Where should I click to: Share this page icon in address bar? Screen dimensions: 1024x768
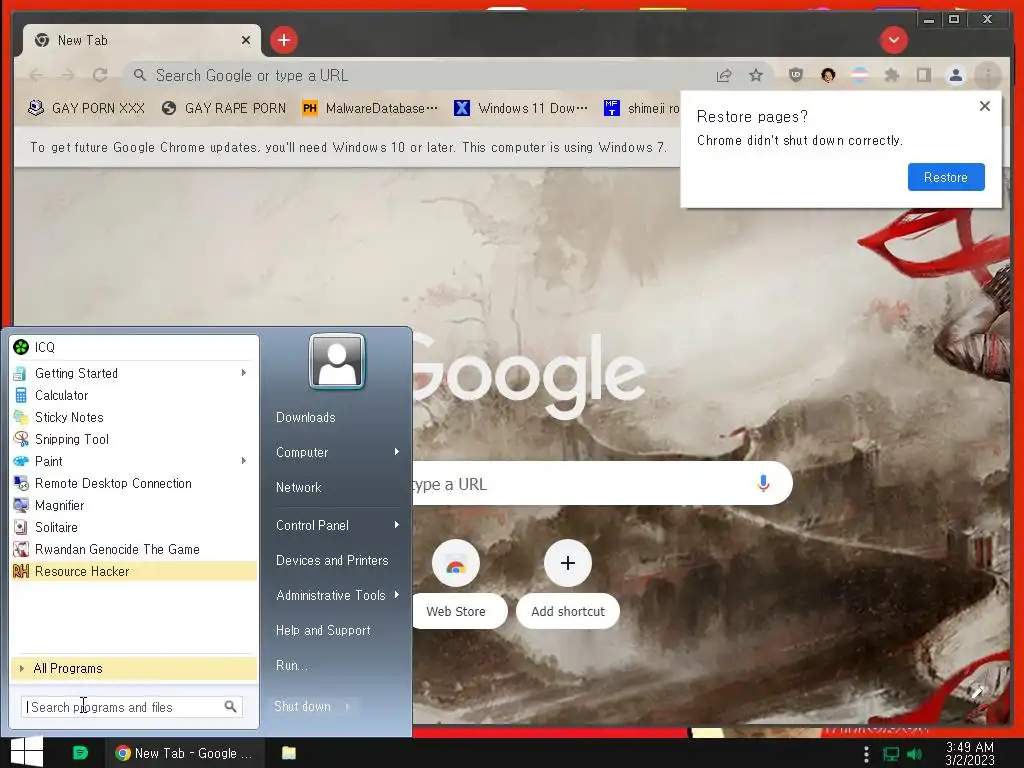point(724,76)
